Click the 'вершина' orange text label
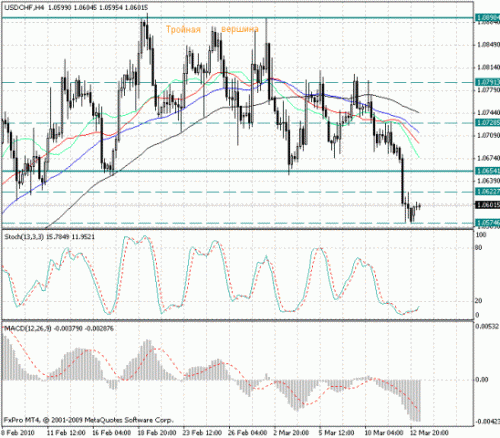The width and height of the screenshot is (500, 438). click(x=240, y=29)
